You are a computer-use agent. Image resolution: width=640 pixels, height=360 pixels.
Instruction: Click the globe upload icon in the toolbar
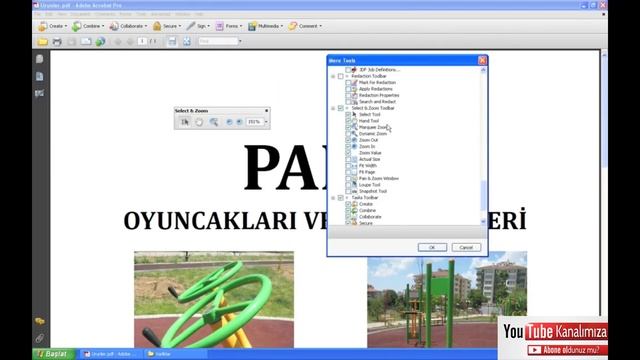coord(100,41)
